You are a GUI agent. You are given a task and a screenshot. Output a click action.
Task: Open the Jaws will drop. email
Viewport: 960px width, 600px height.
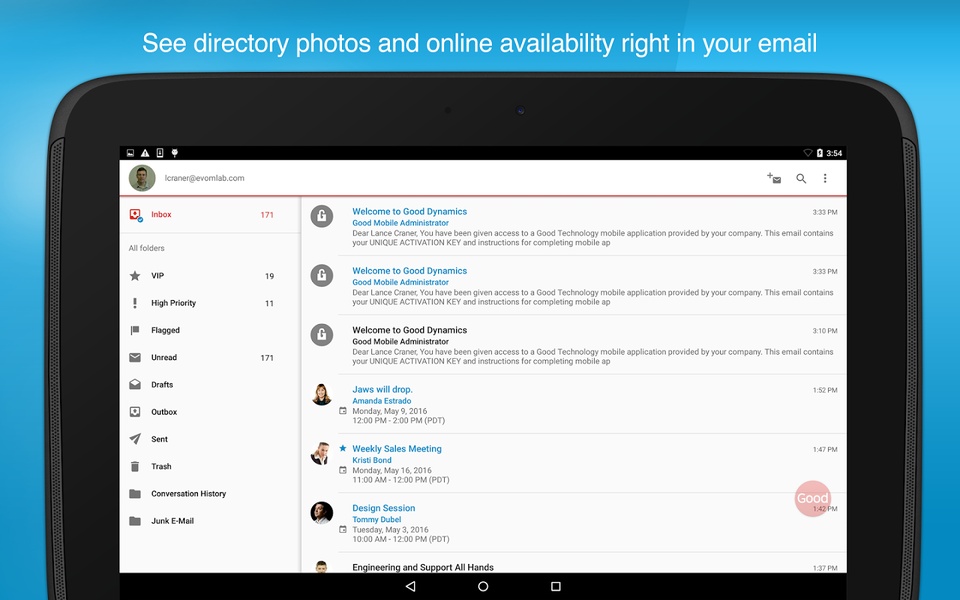(574, 405)
